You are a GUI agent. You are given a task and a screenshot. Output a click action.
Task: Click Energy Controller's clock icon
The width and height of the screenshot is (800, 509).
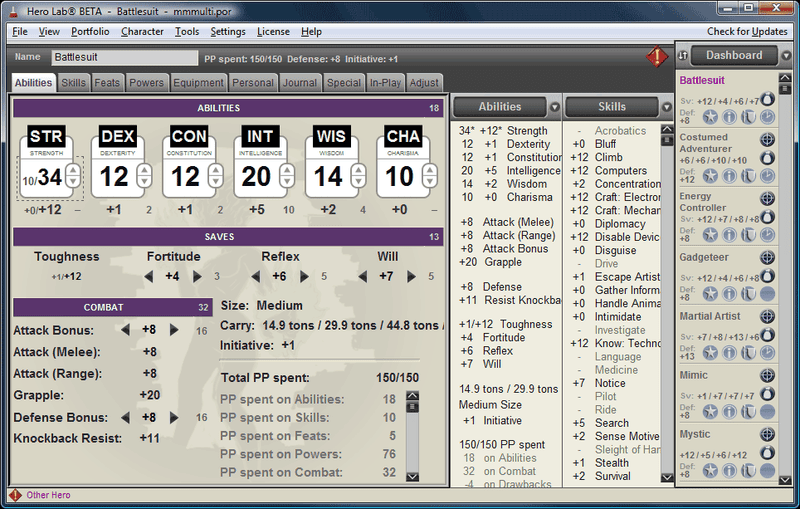[x=767, y=235]
